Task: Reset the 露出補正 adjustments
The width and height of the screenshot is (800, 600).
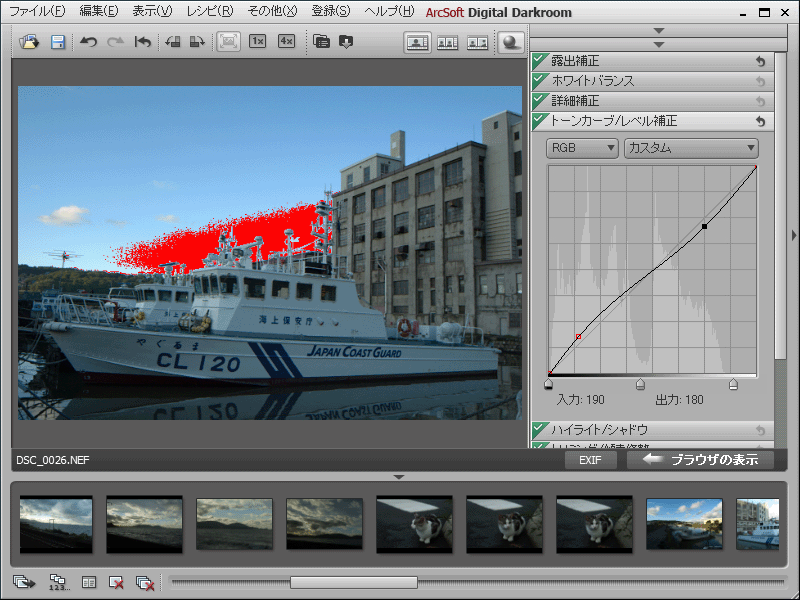Action: (761, 62)
